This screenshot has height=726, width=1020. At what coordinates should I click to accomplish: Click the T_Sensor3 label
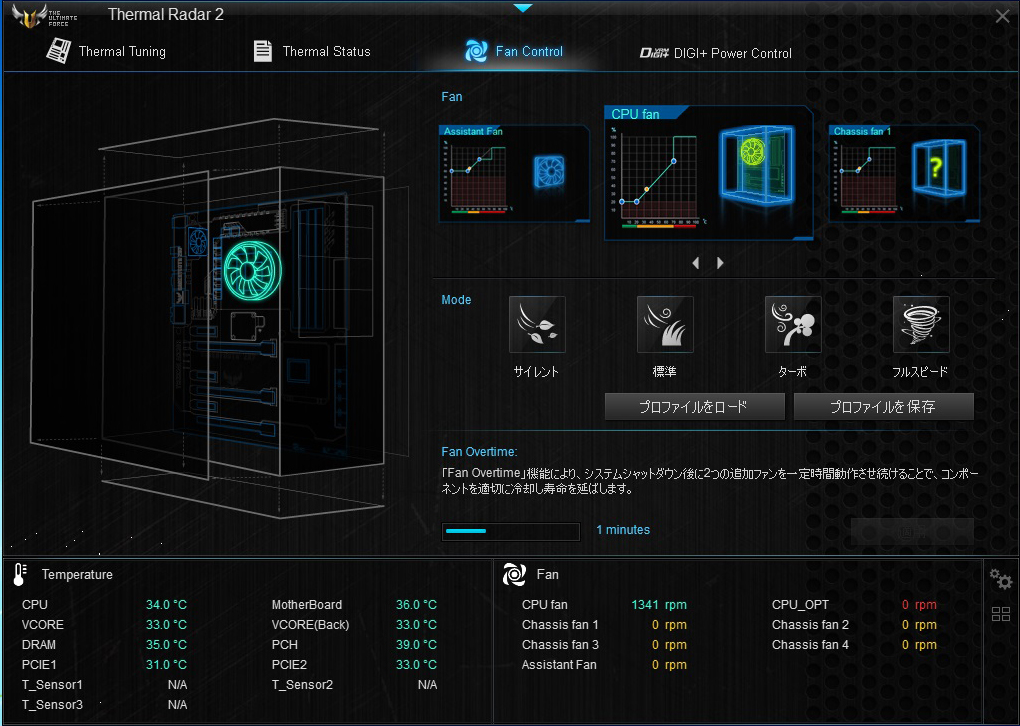tap(52, 705)
